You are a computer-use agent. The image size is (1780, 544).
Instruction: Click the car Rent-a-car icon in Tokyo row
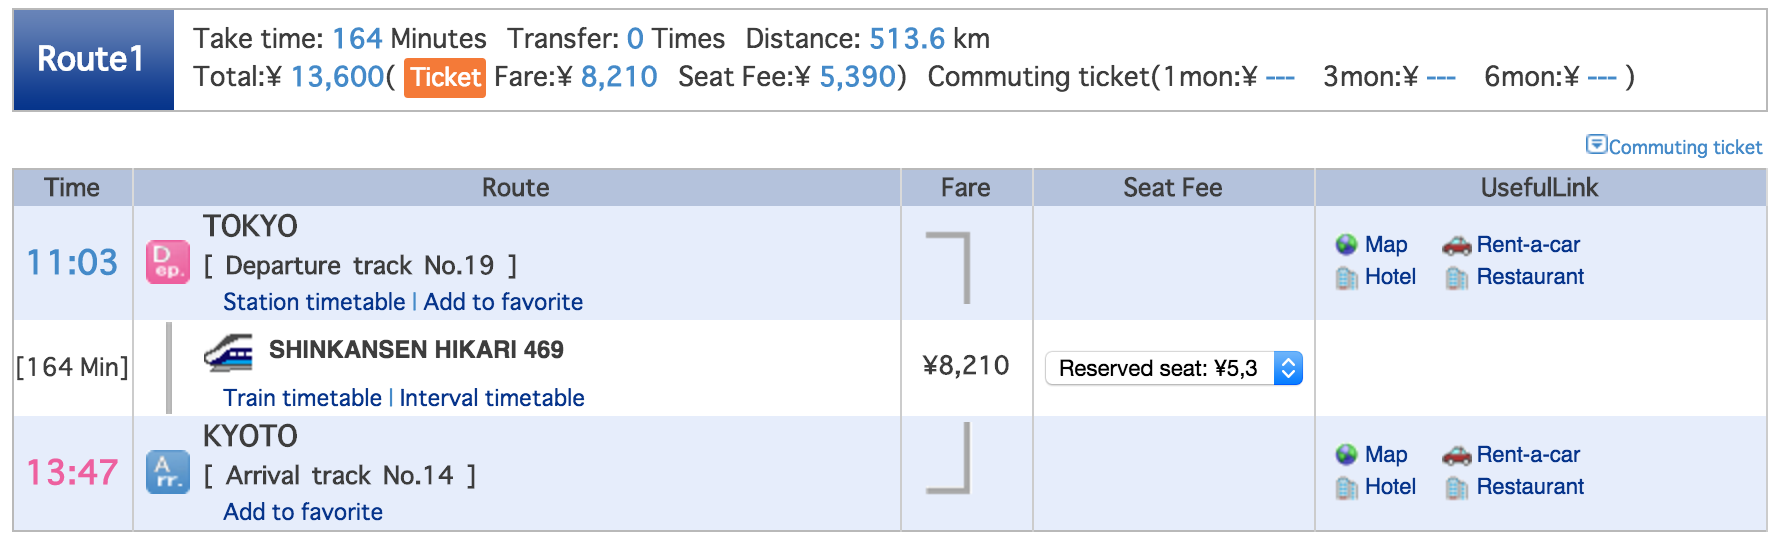coord(1457,245)
